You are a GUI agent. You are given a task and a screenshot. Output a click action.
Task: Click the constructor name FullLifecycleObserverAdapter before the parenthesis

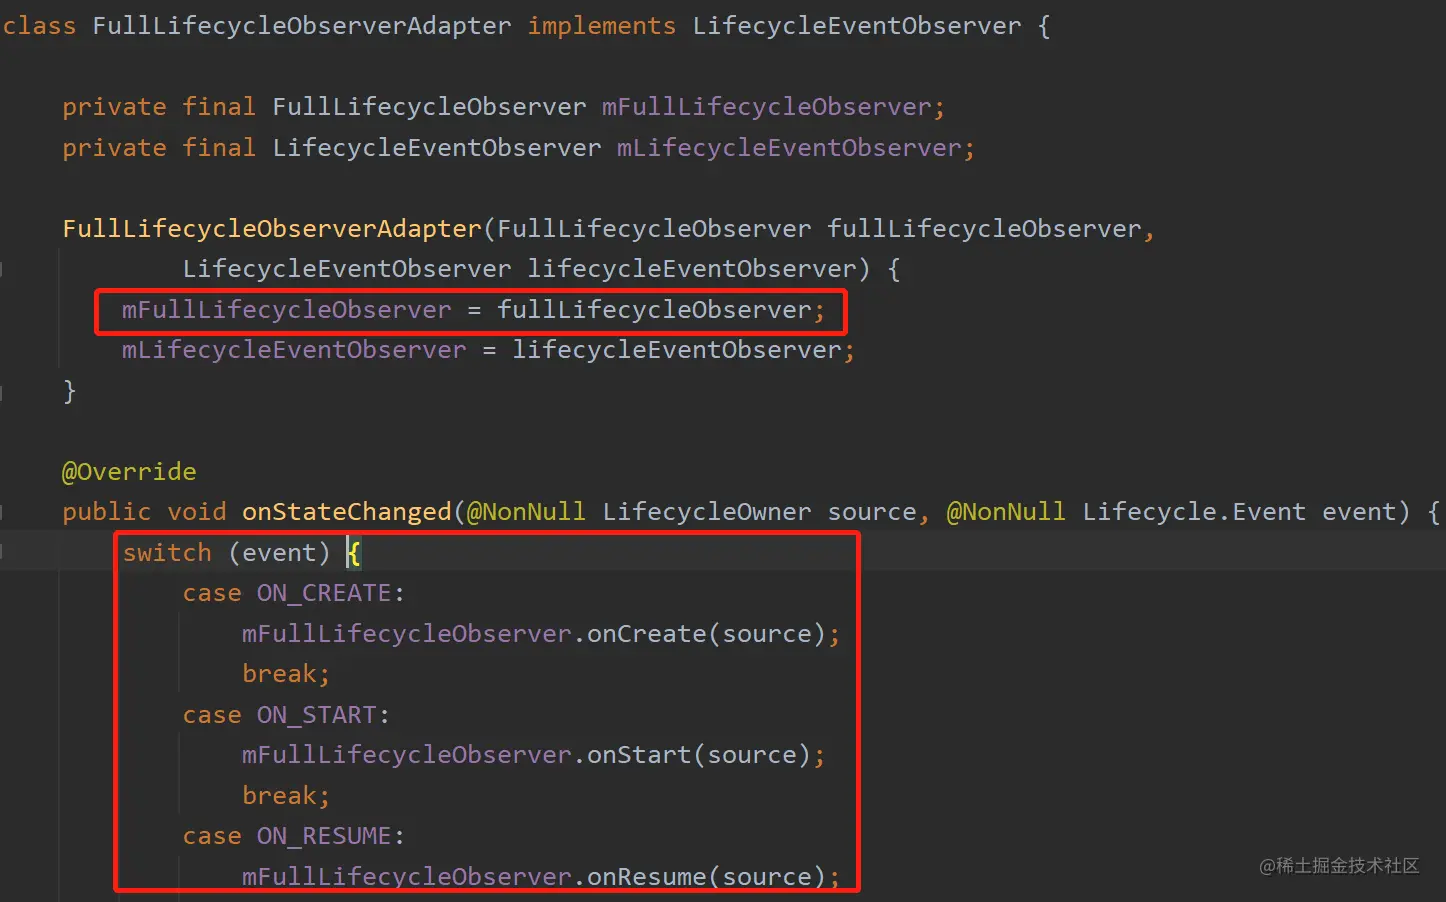272,229
